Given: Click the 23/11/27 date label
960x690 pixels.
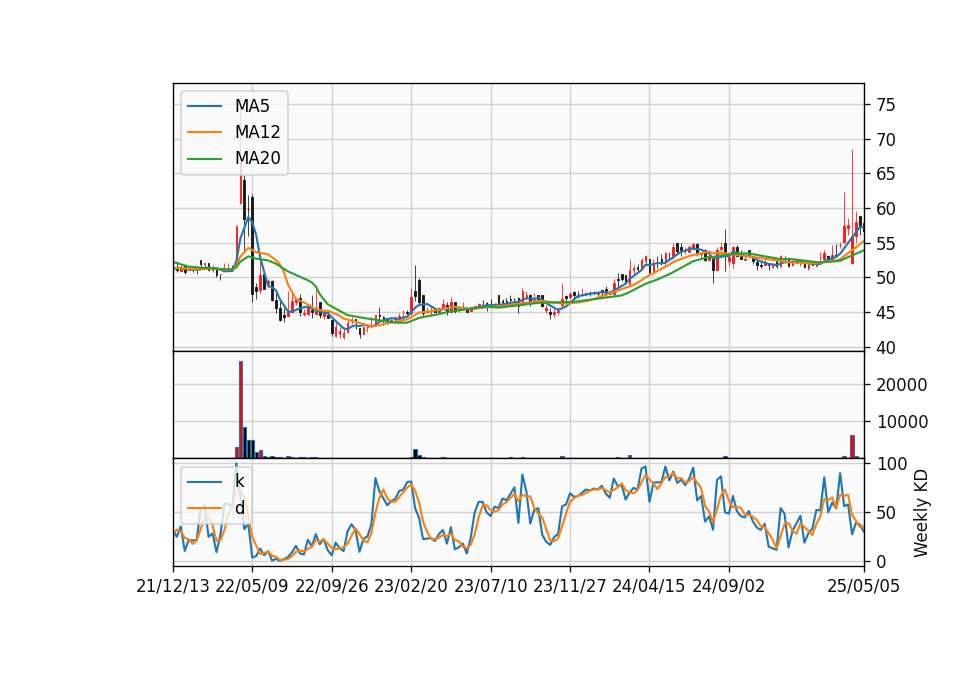Looking at the screenshot, I should click(570, 587).
